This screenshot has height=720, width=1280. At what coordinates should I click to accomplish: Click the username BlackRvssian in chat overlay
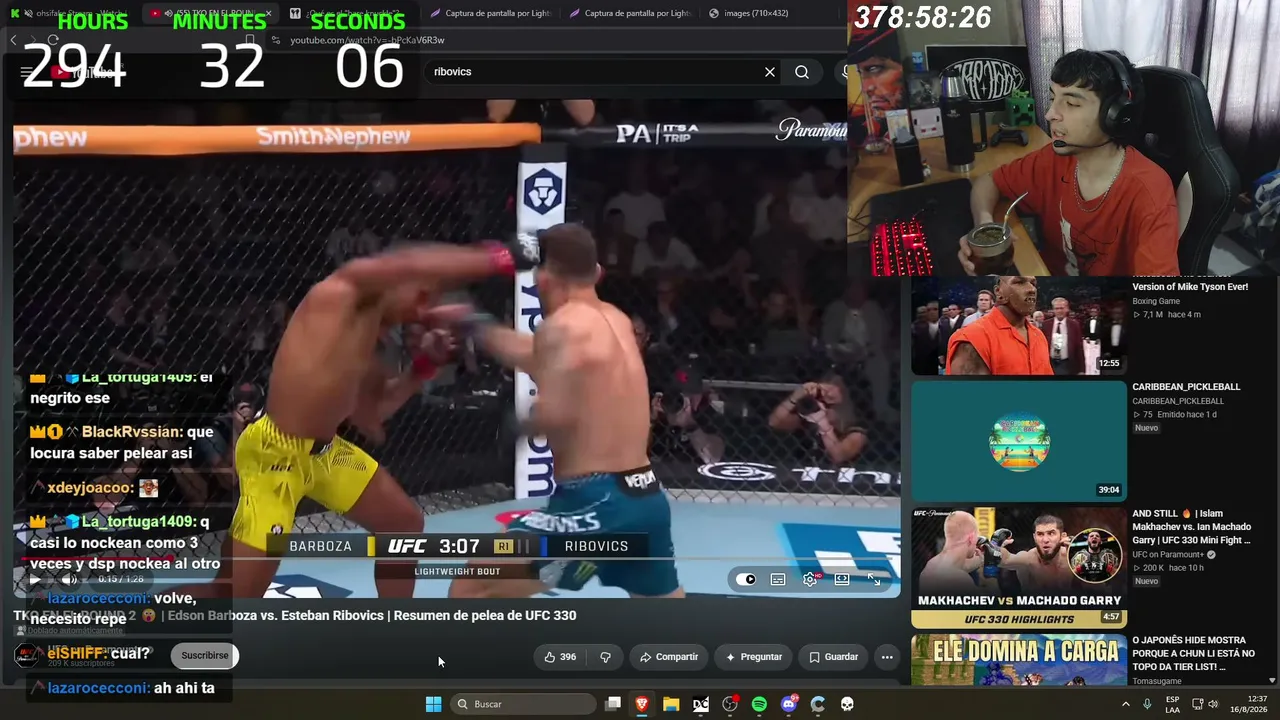(132, 432)
